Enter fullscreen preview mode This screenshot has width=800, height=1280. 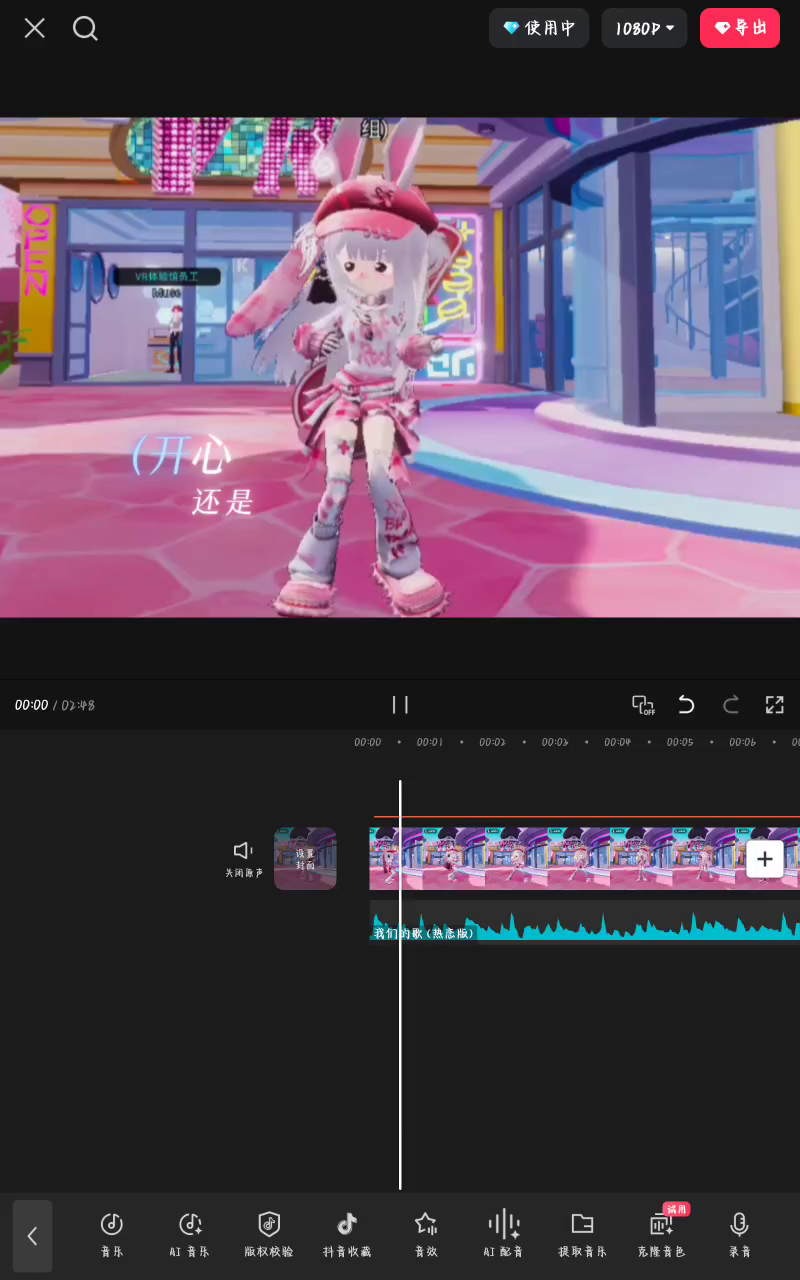[x=775, y=705]
